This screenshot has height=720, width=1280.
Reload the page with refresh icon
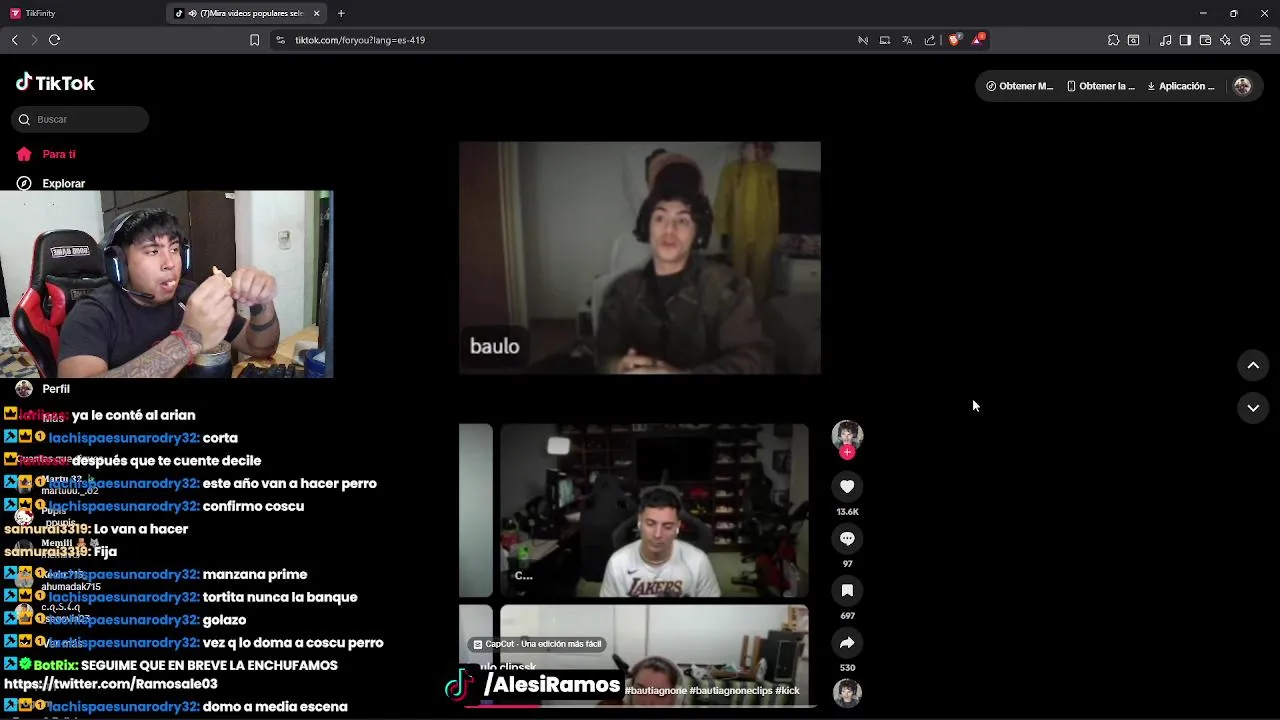pyautogui.click(x=54, y=40)
